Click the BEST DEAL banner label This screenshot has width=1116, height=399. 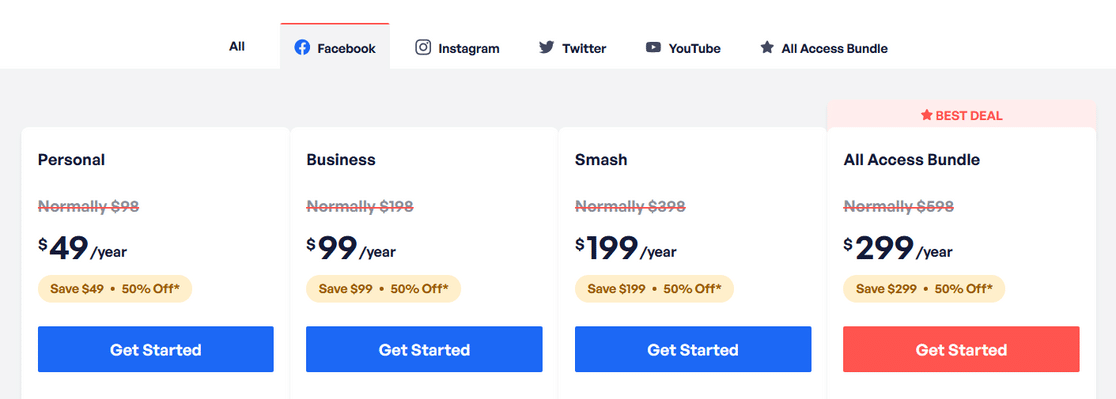point(961,115)
